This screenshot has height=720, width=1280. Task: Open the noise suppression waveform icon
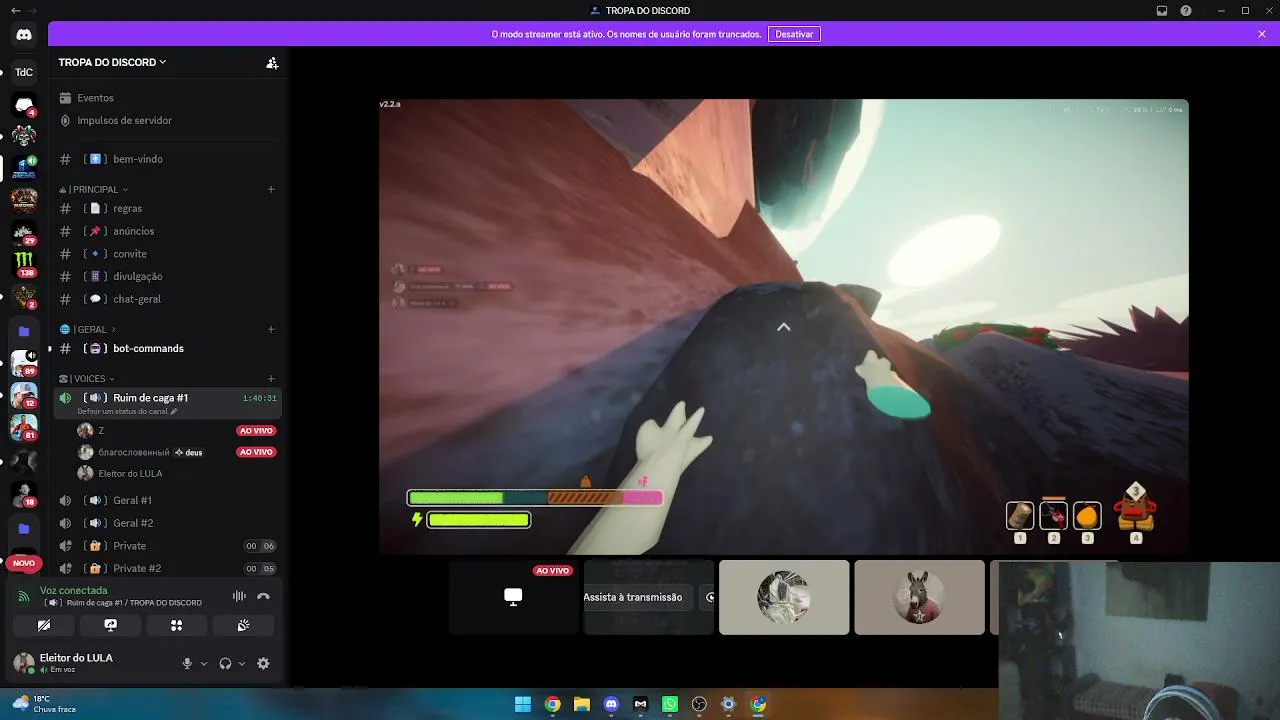pos(239,596)
